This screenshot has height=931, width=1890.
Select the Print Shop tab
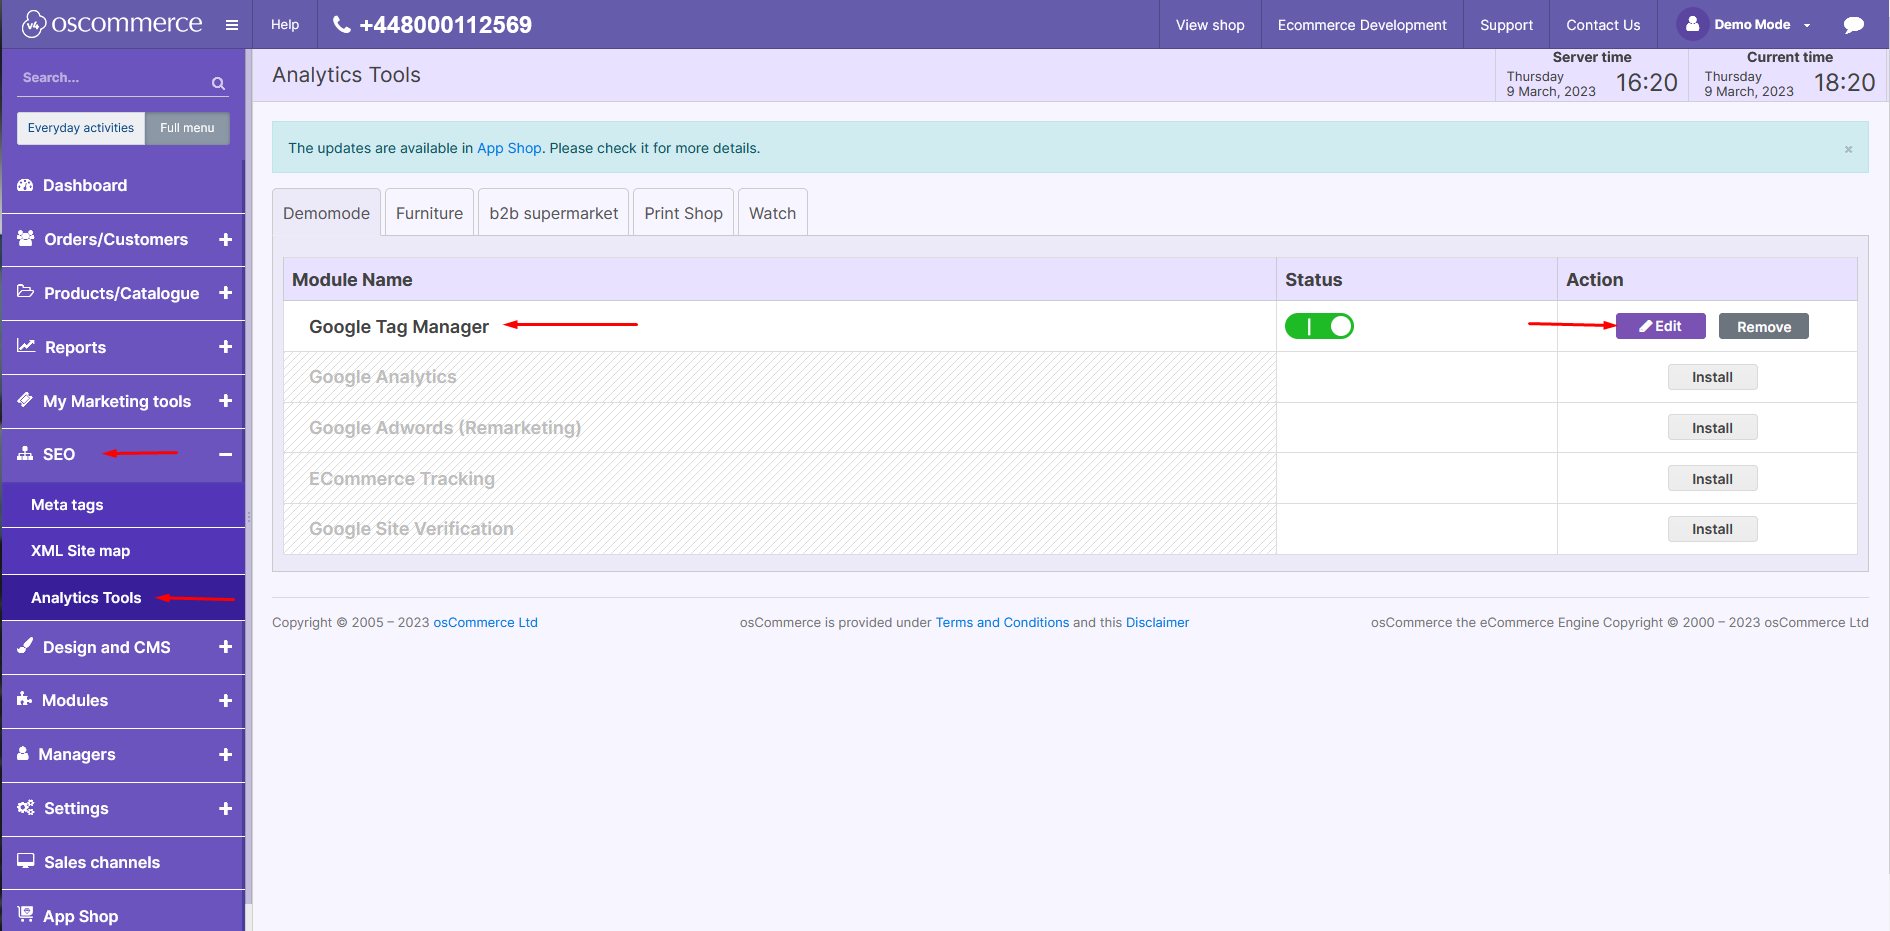coord(683,213)
